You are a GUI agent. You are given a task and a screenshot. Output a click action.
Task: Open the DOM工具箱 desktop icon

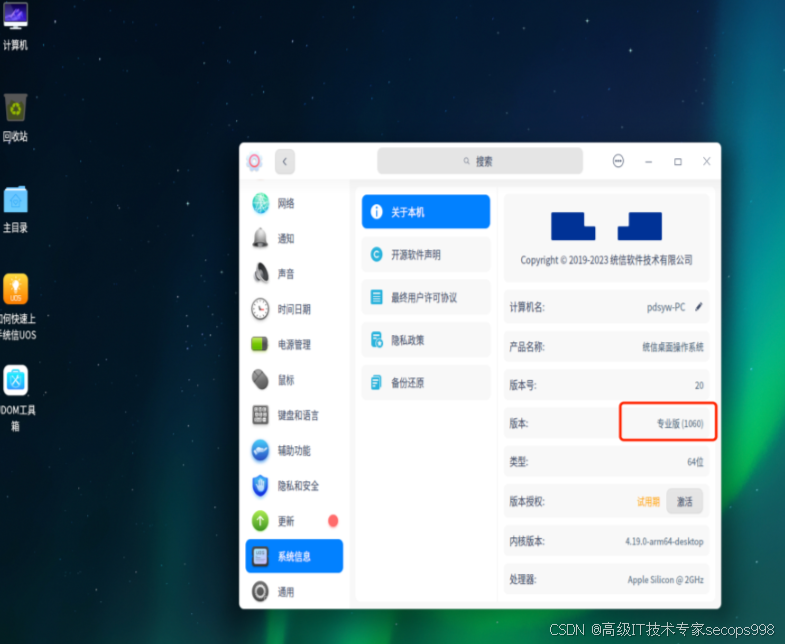pos(17,398)
